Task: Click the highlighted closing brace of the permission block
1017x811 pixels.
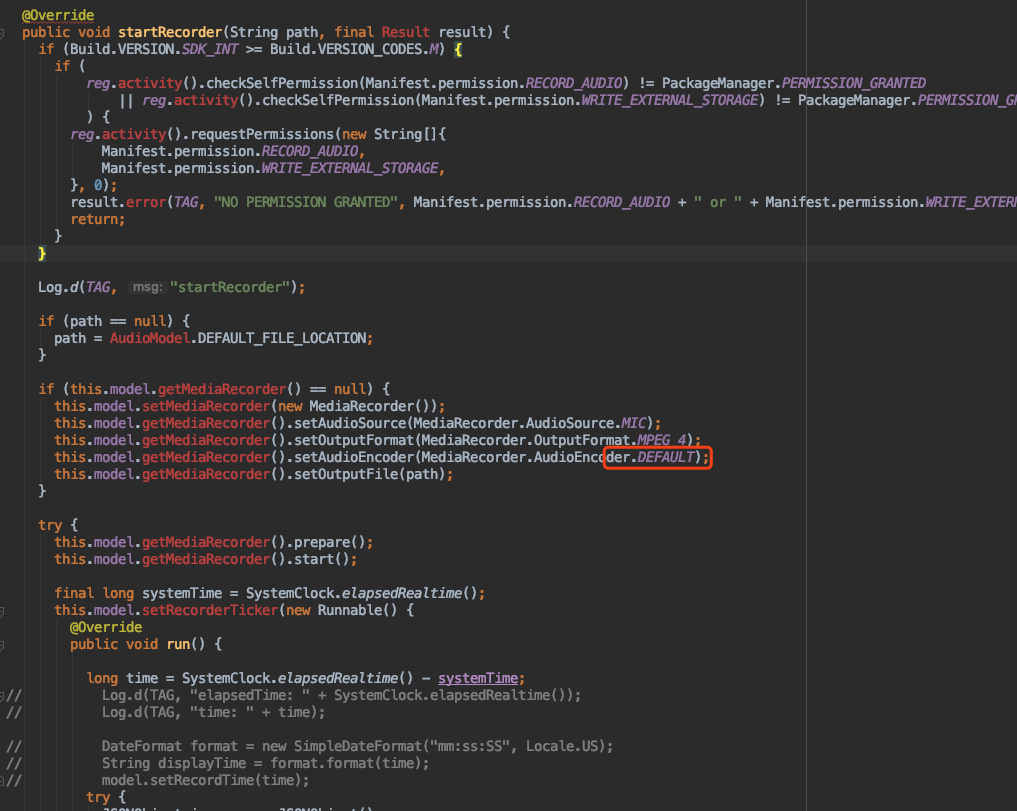Action: point(42,253)
